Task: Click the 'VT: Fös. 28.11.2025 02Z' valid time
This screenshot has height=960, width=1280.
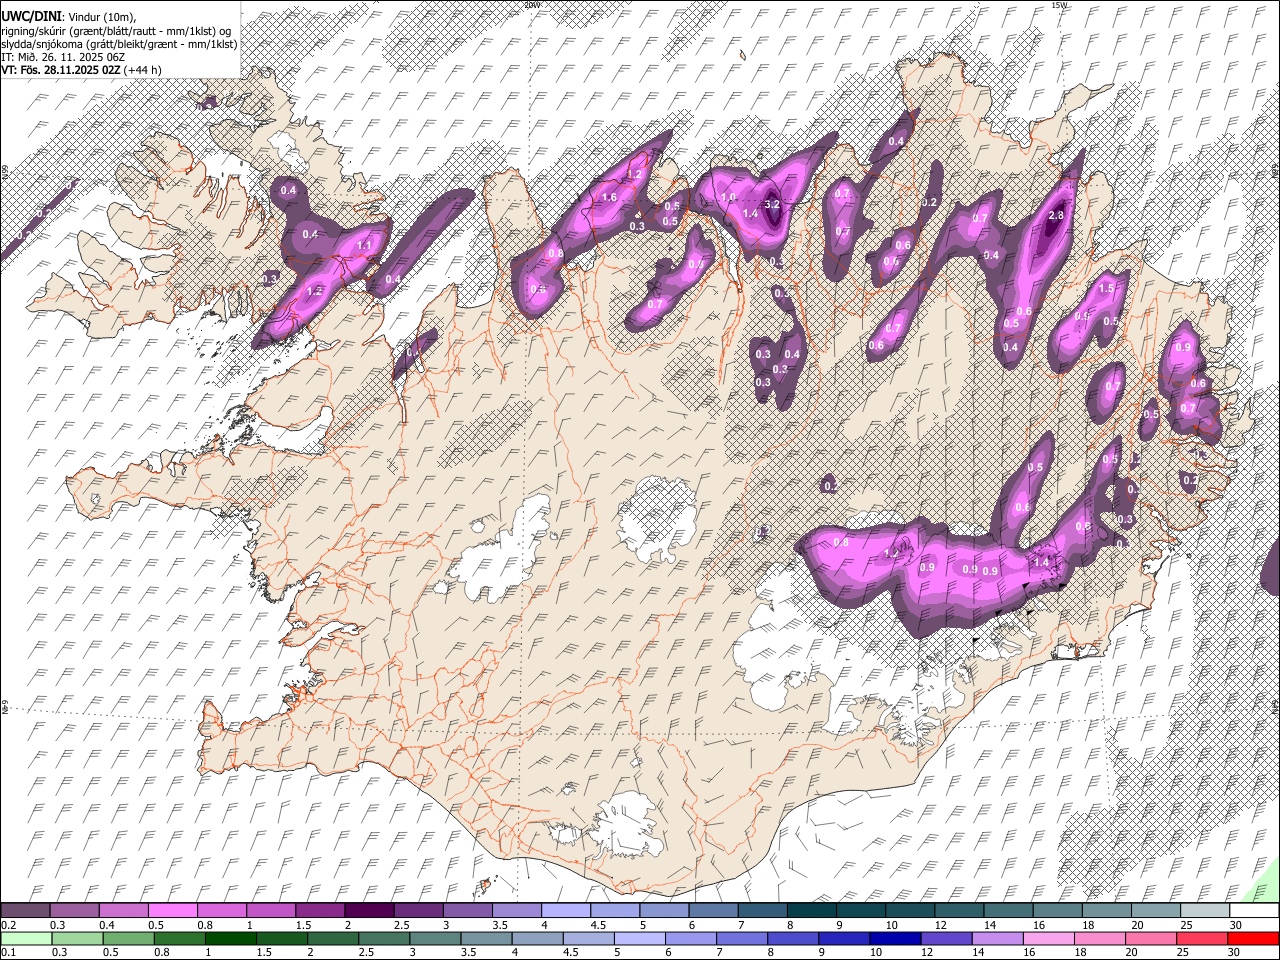Action: [x=61, y=70]
